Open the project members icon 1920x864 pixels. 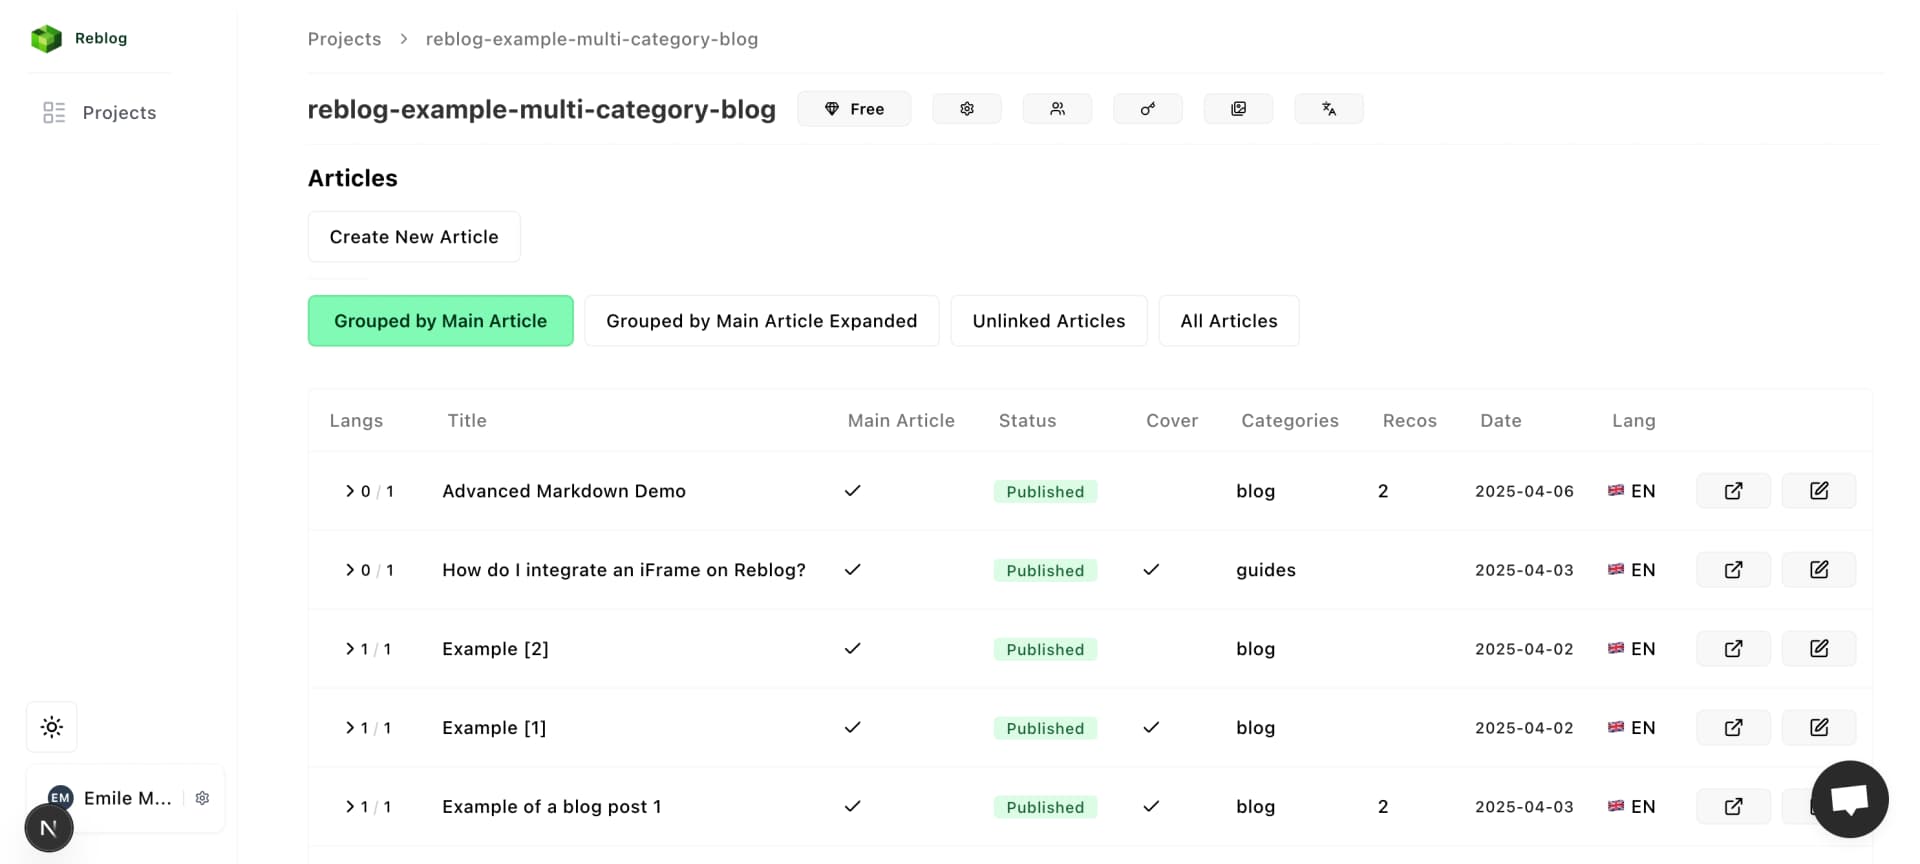1057,109
